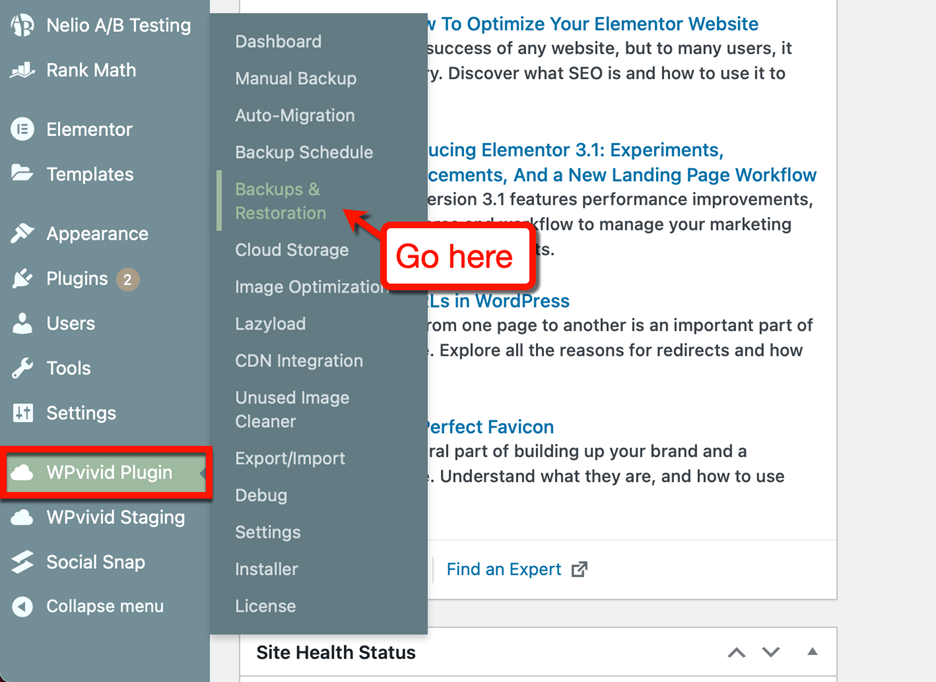
Task: Open Cloud Storage submenu item
Action: [x=292, y=250]
